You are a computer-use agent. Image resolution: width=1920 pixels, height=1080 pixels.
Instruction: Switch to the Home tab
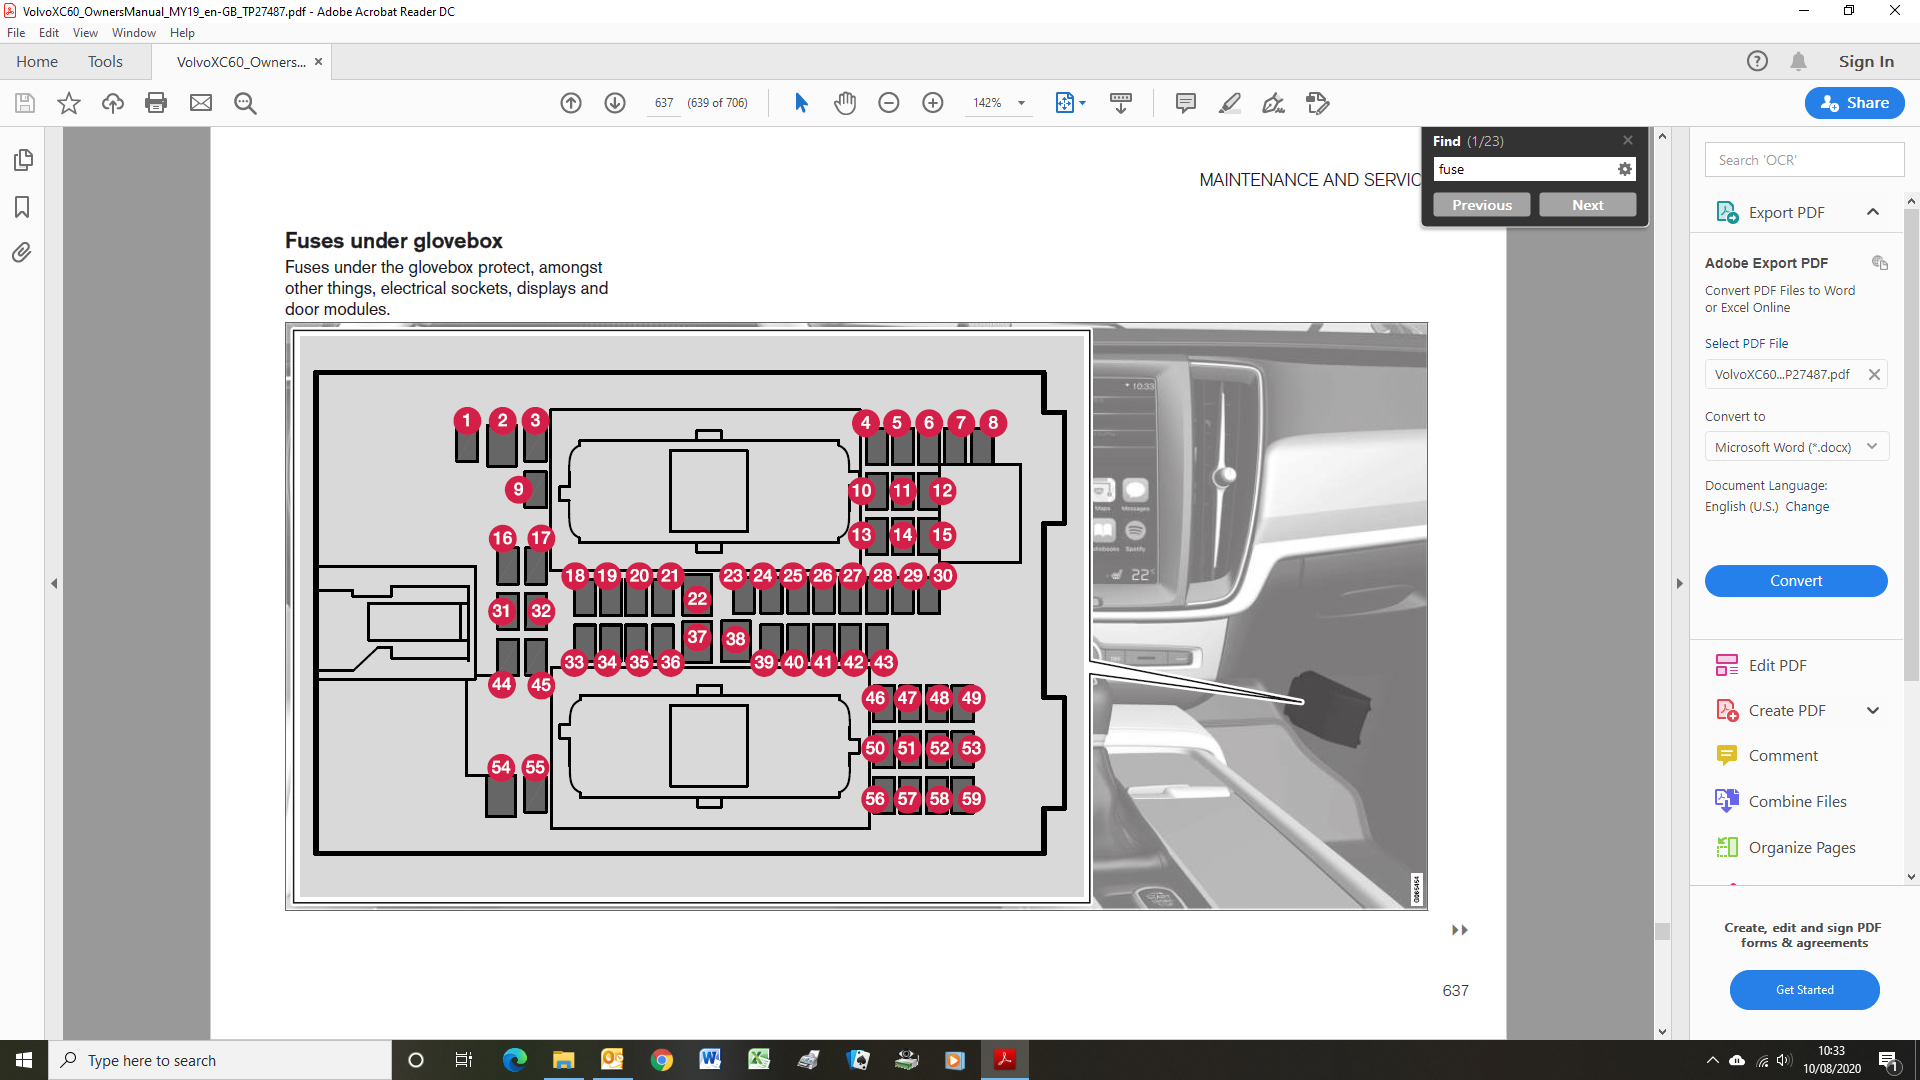tap(37, 61)
